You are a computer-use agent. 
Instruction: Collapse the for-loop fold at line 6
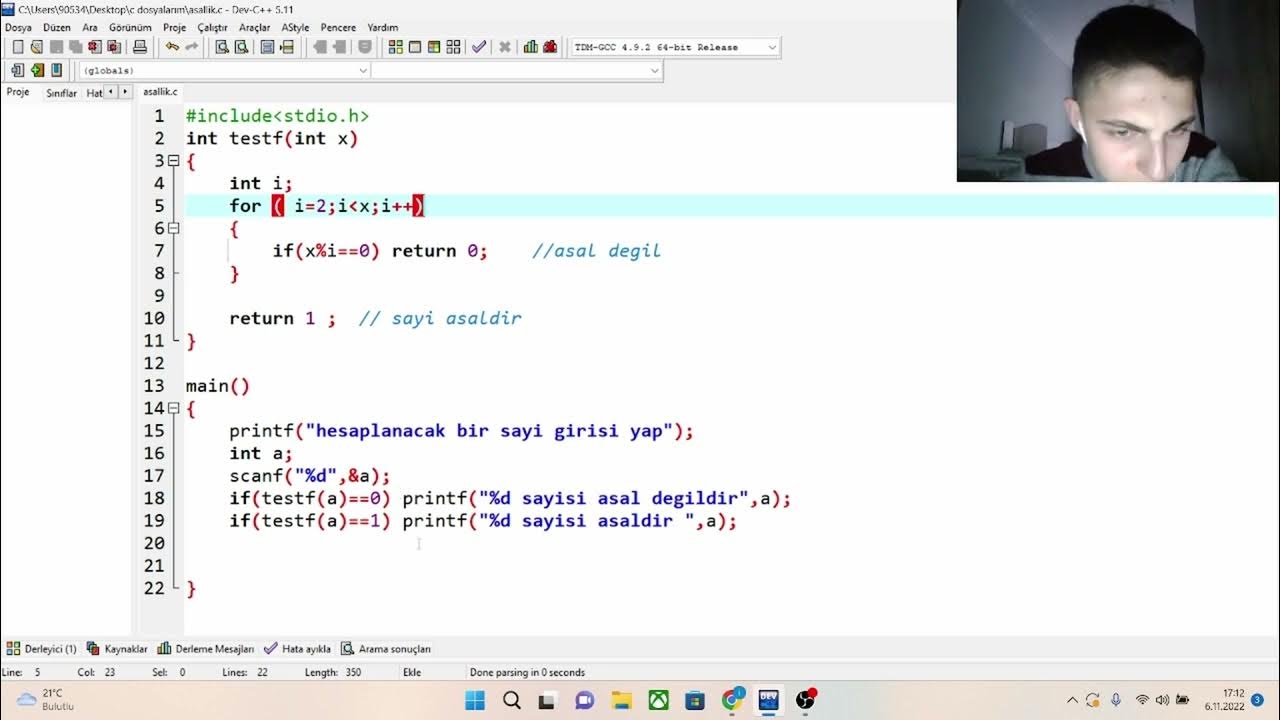point(173,228)
